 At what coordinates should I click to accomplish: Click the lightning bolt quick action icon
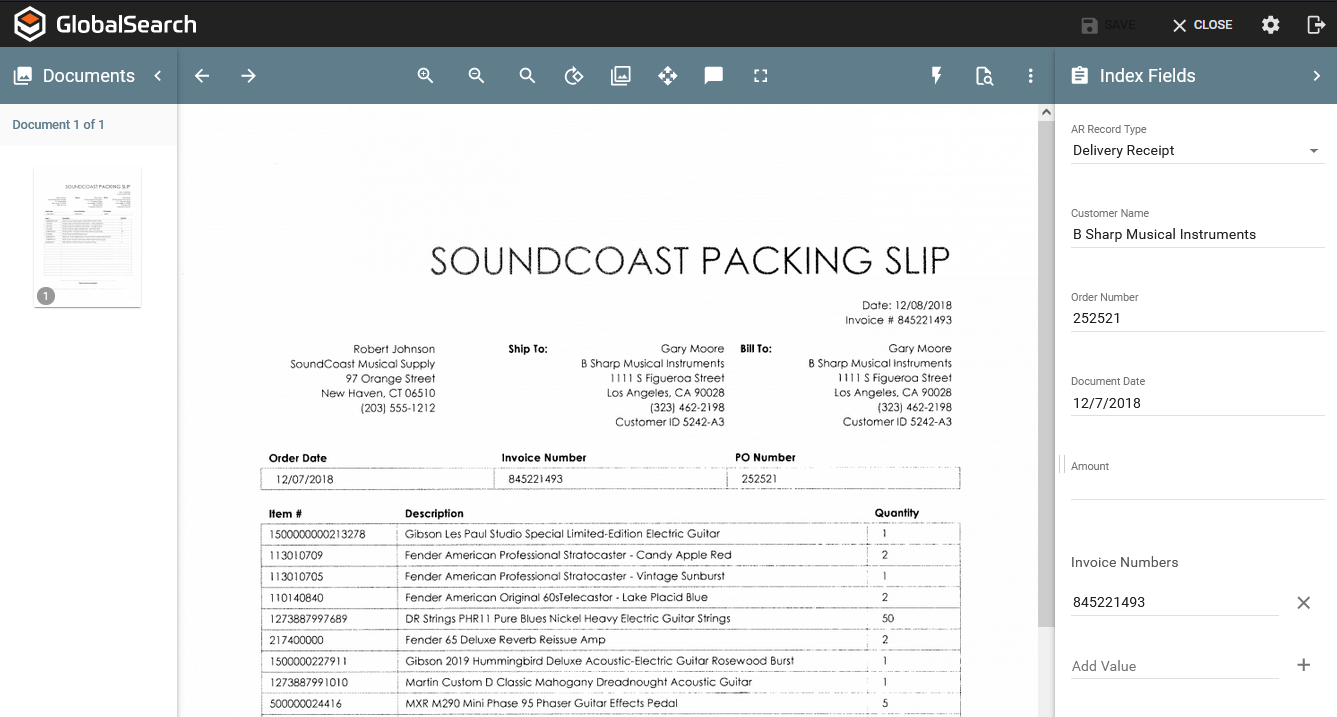pos(937,76)
